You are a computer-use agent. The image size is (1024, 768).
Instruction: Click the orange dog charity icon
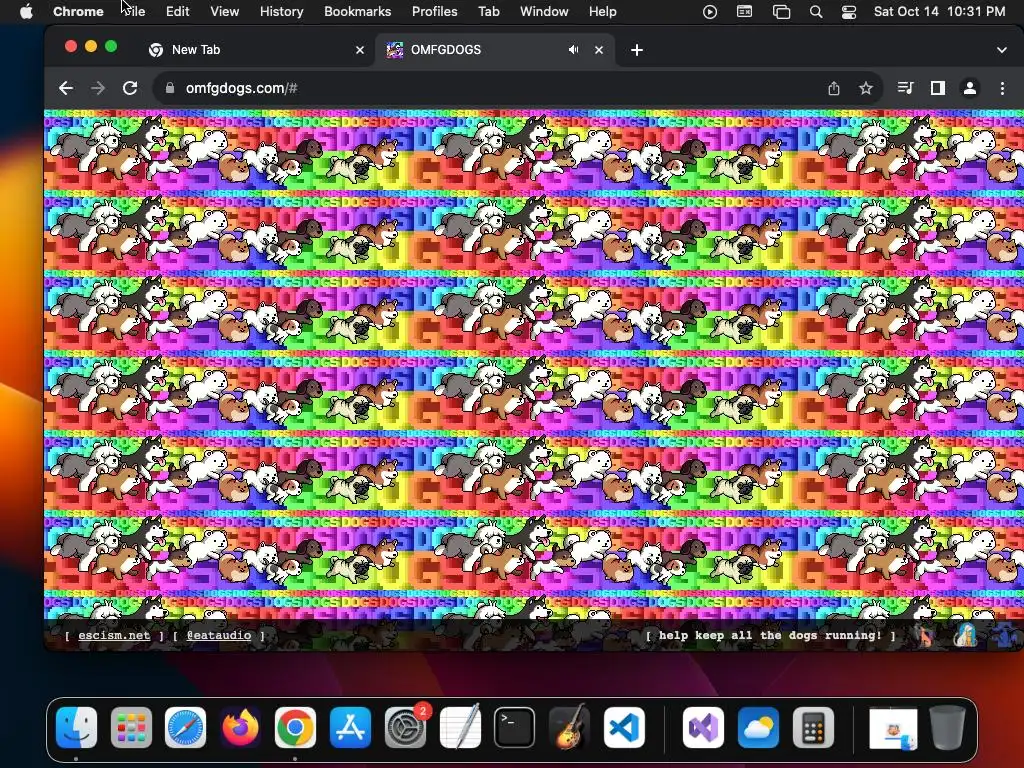925,635
